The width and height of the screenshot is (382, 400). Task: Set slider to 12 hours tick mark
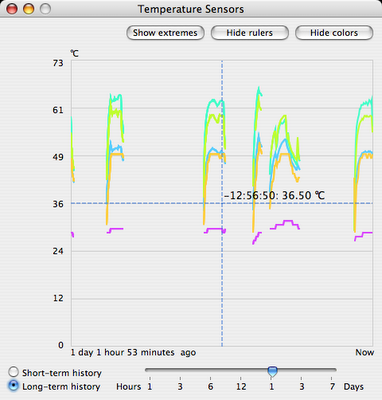pos(241,379)
